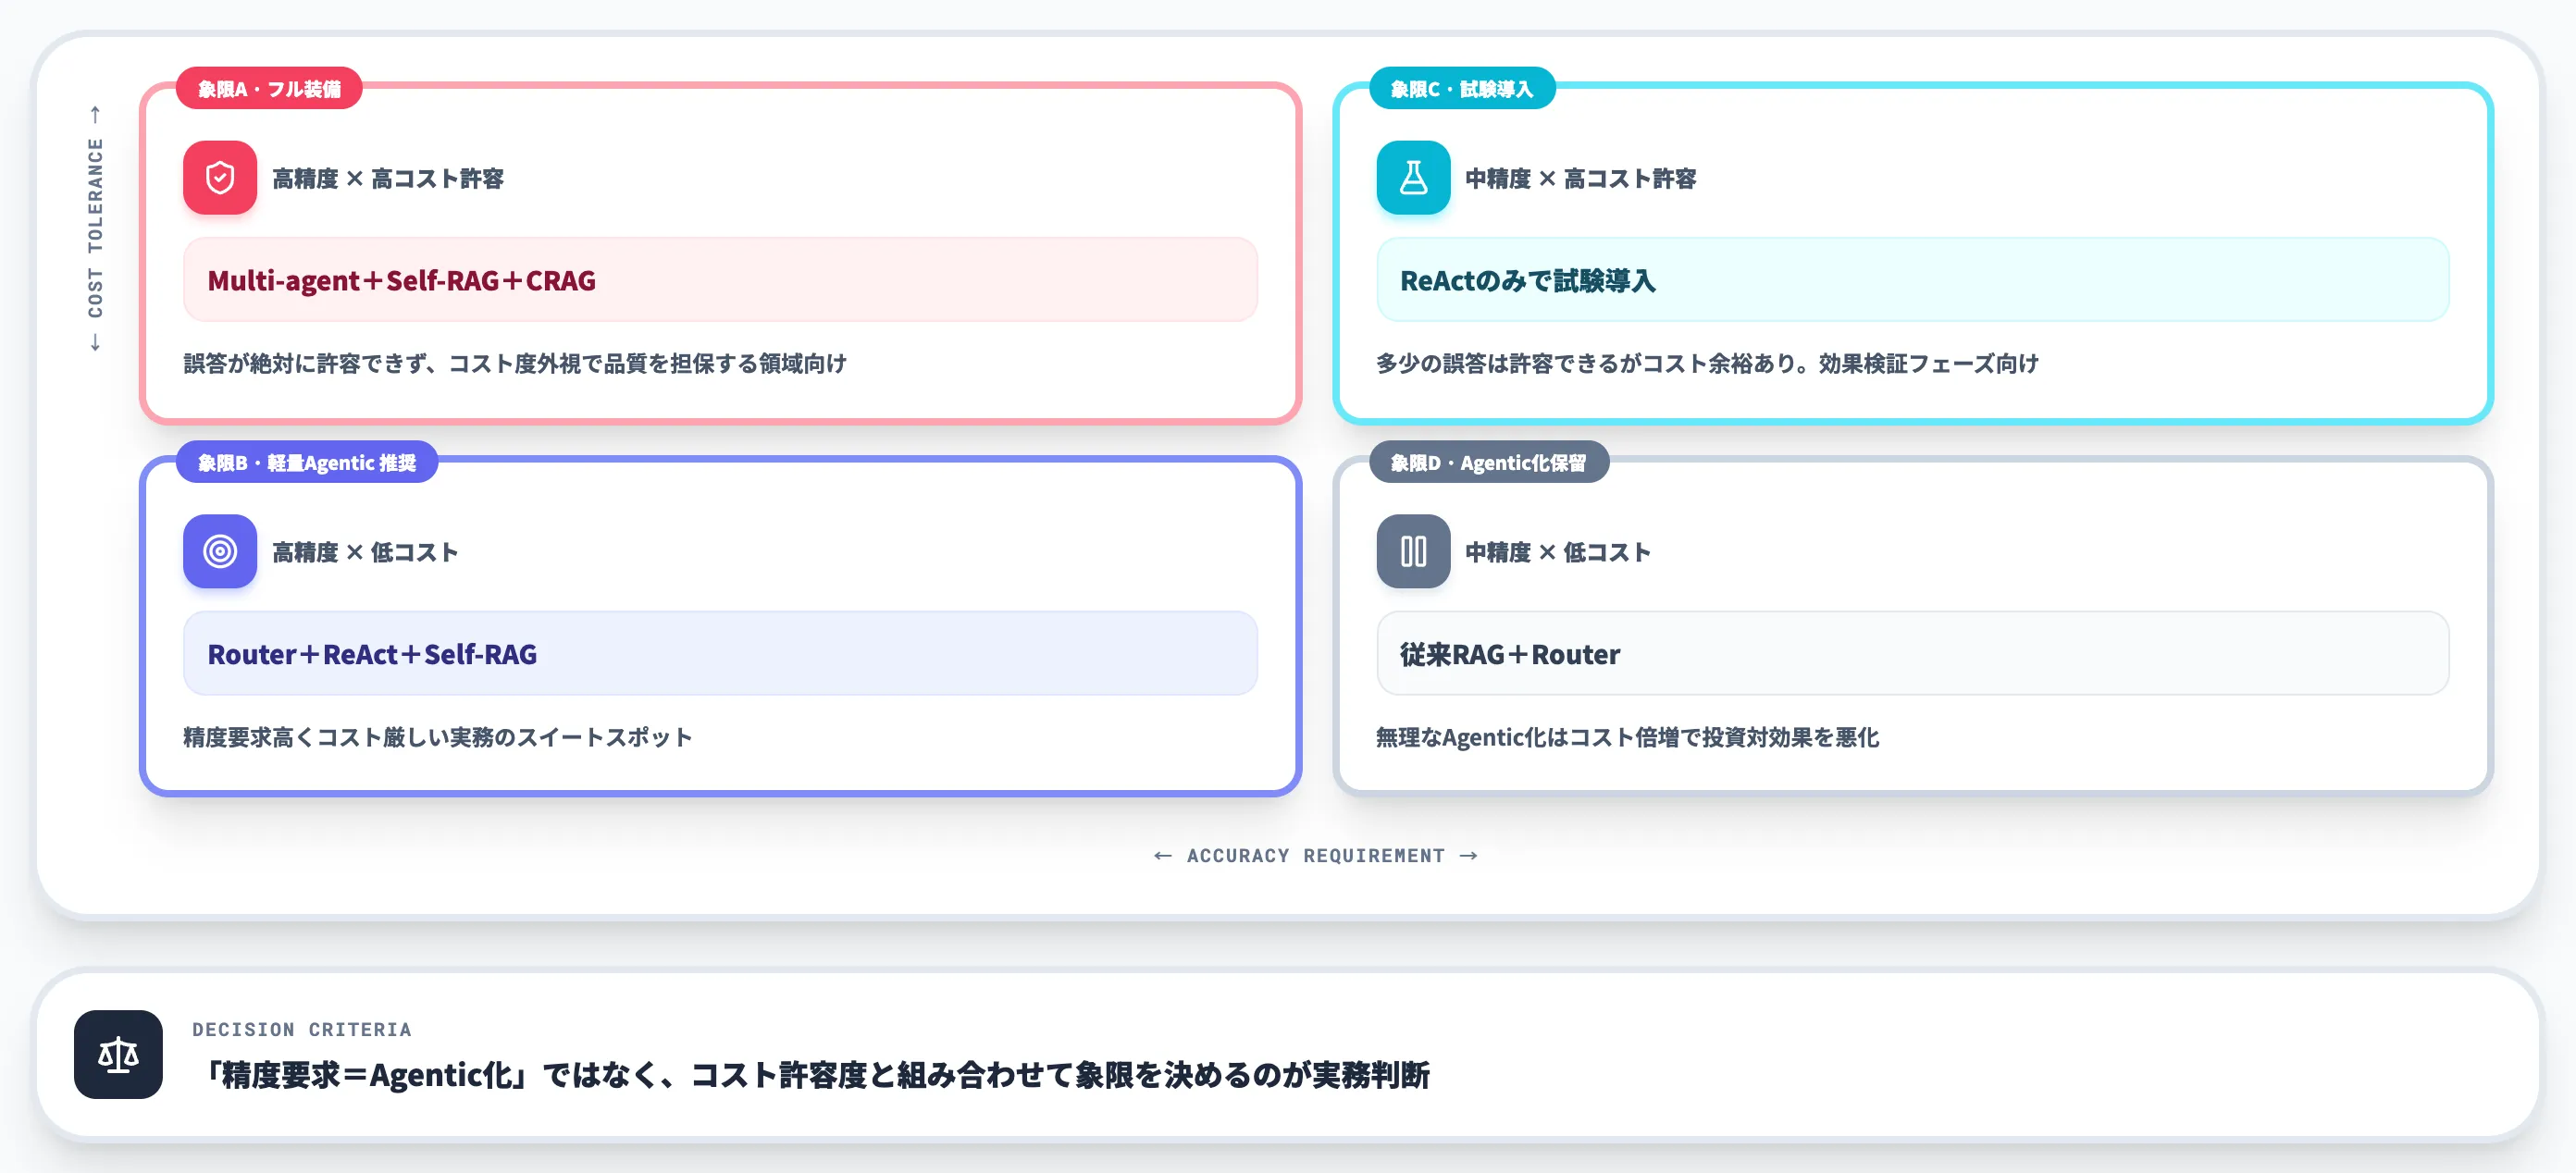
Task: Click the gray pause icon in quadrant D
Action: [1413, 552]
